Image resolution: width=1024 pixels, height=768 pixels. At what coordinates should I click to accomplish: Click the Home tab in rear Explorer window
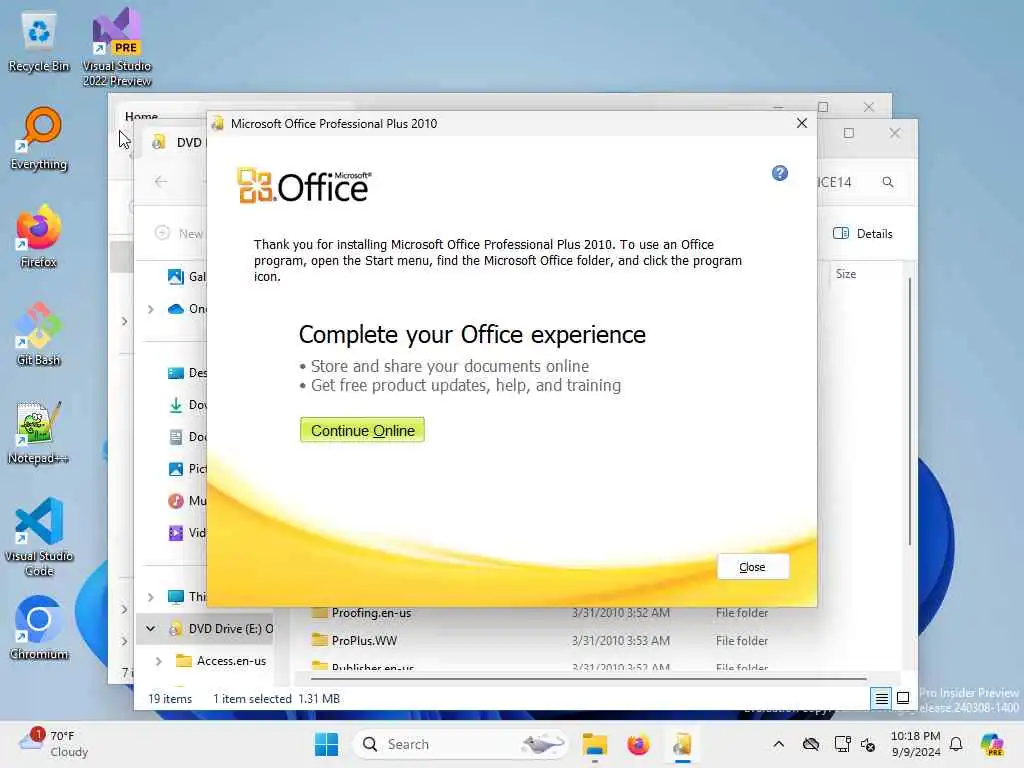pos(142,116)
